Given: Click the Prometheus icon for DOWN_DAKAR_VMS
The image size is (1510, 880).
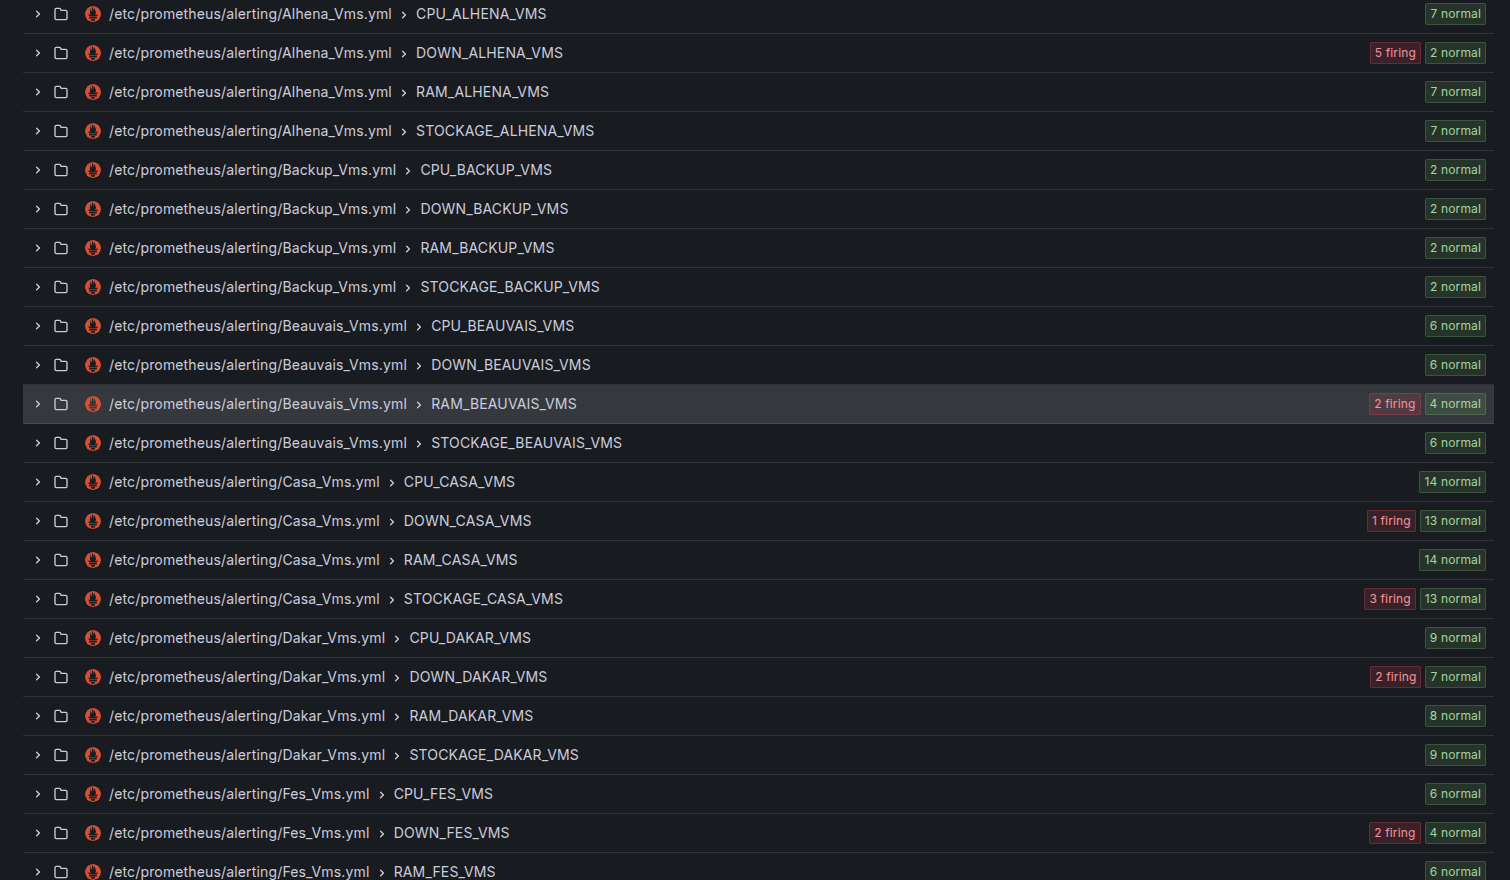Looking at the screenshot, I should point(92,676).
